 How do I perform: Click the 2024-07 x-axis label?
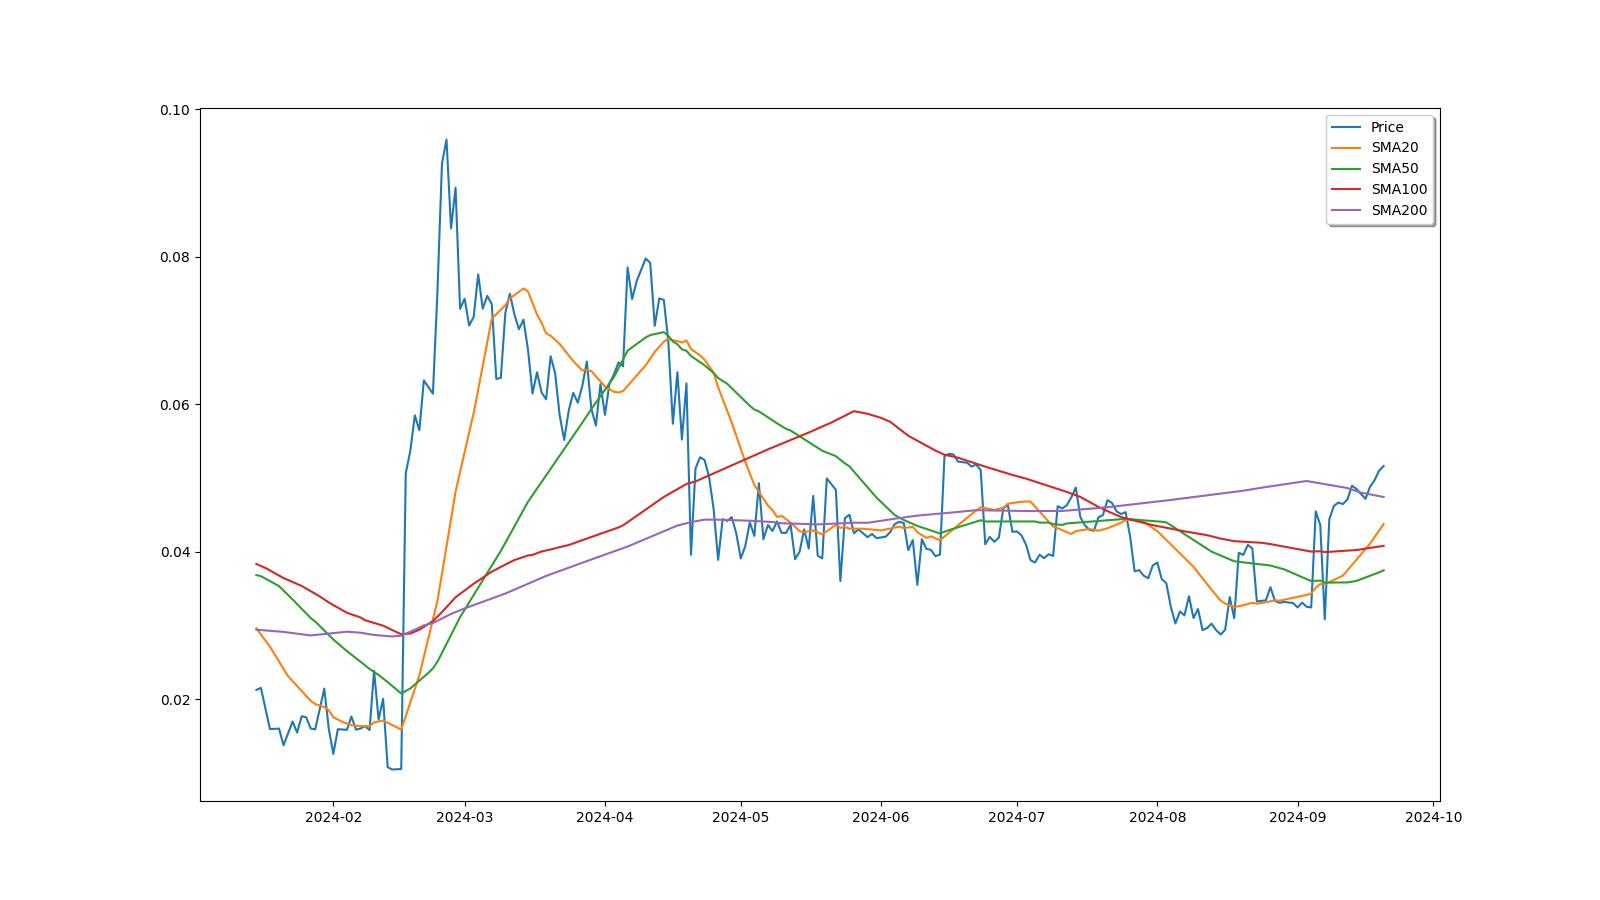(1017, 817)
